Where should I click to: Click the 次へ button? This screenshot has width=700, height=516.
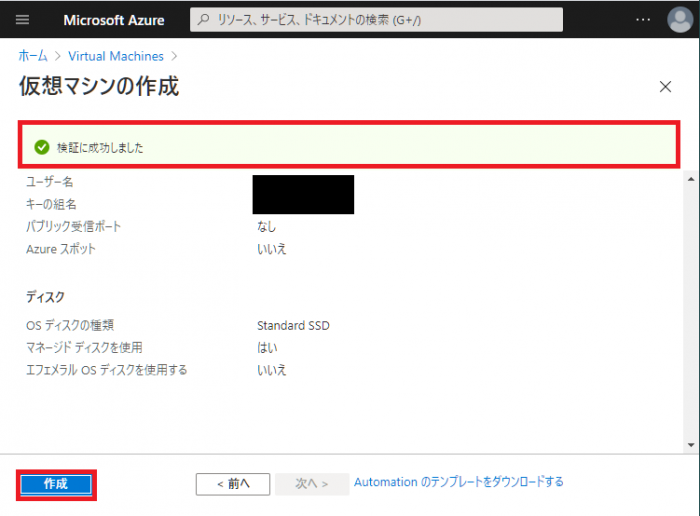click(311, 483)
